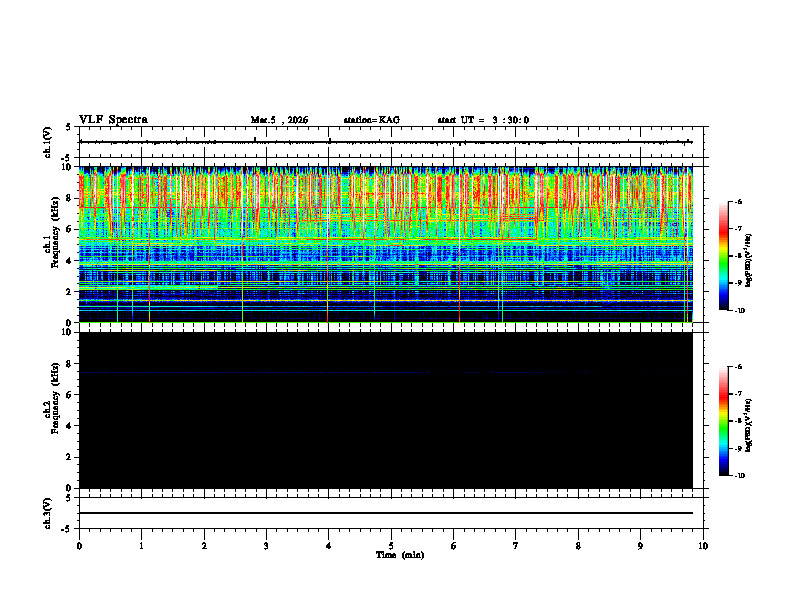This screenshot has height=612, width=792.
Task: Click the 10 tick on the time axis
Action: 703,546
